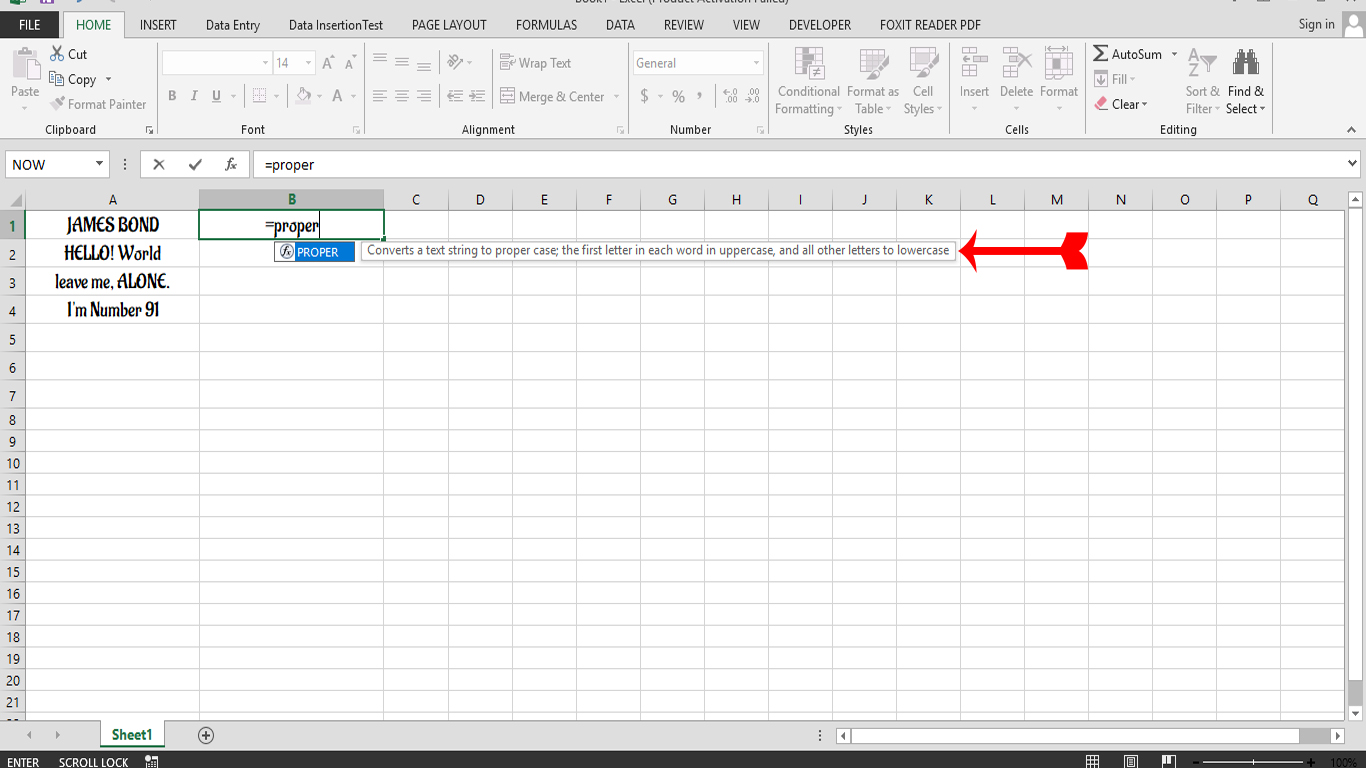
Task: Expand the font name combo box
Action: click(265, 63)
